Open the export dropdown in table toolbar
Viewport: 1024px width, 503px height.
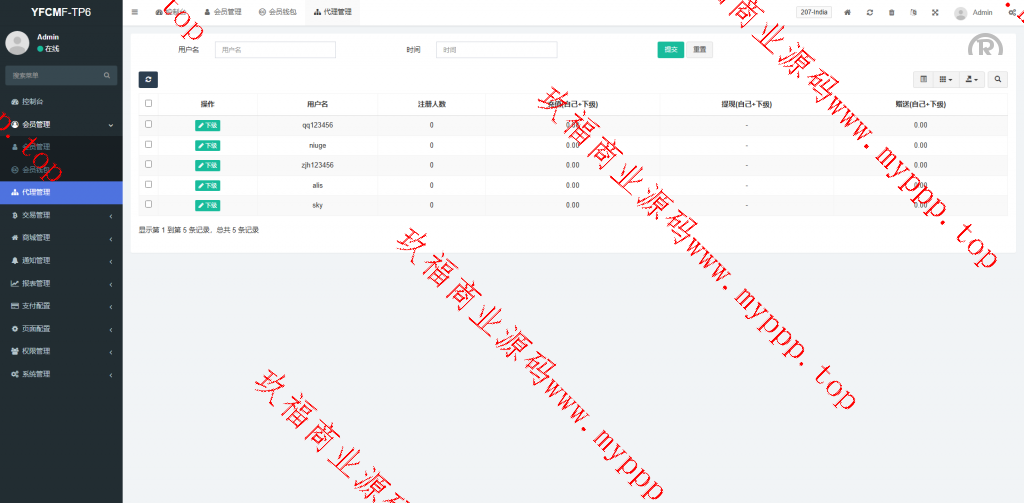tap(971, 79)
